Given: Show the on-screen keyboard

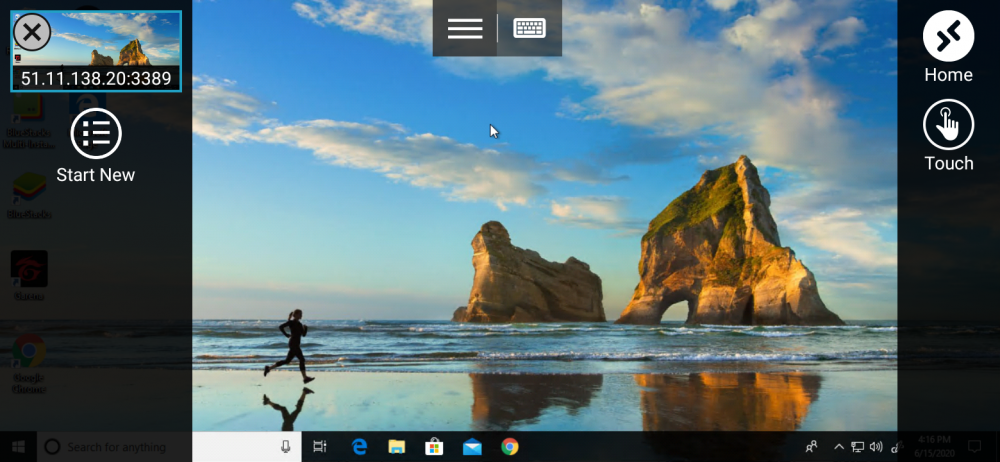Looking at the screenshot, I should tap(530, 28).
